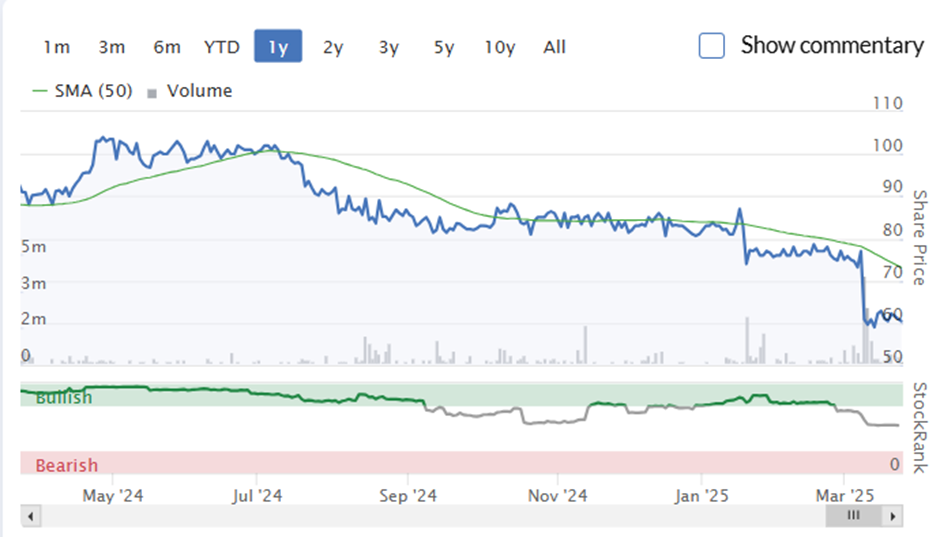Switch chart to 10y range
The width and height of the screenshot is (940, 537).
click(x=499, y=47)
